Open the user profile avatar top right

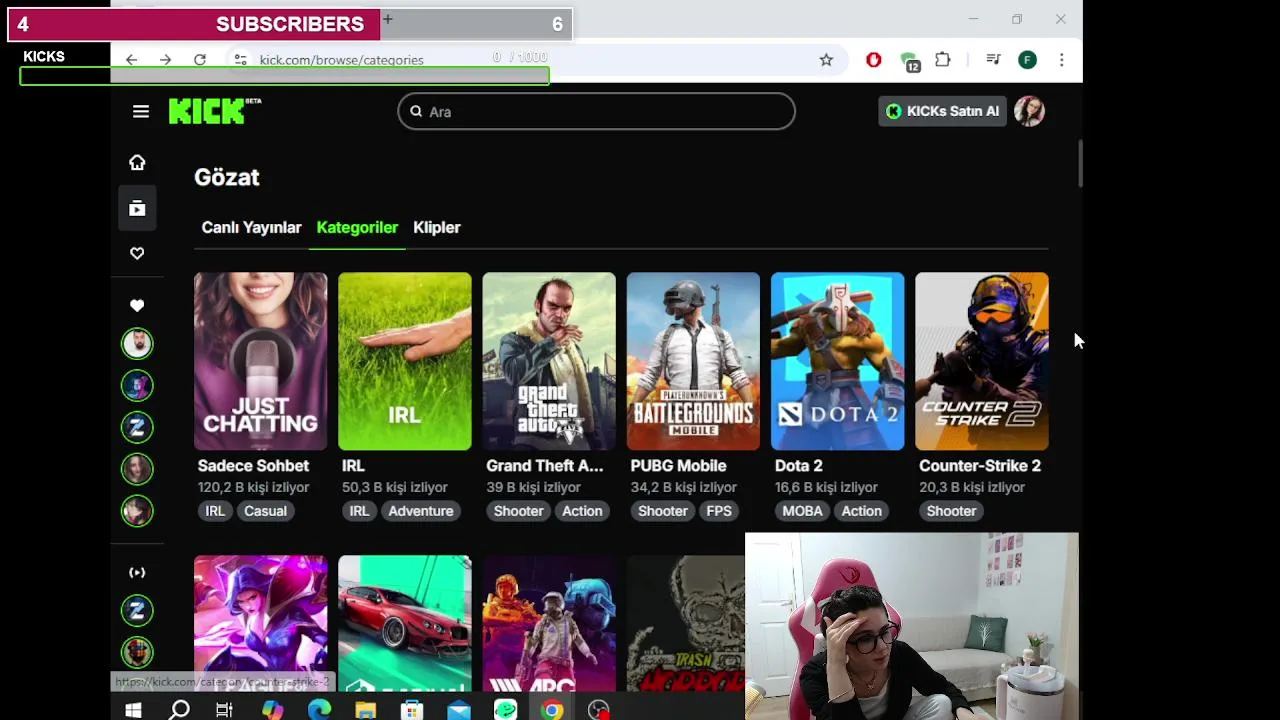[1029, 111]
